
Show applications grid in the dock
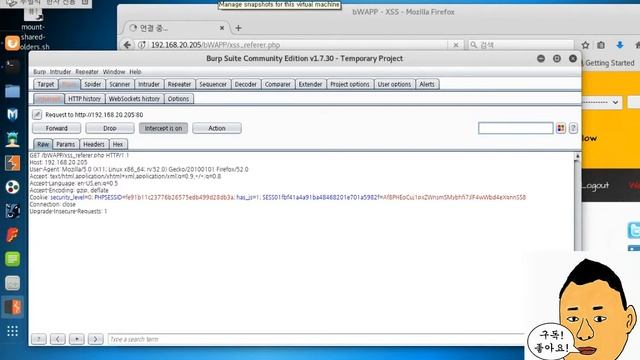(x=12, y=331)
